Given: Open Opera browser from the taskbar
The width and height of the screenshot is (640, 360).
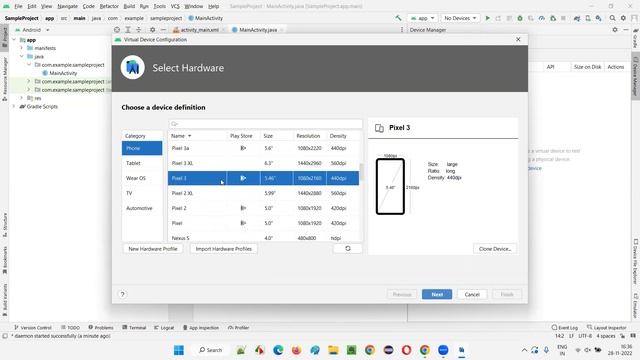Looking at the screenshot, I should [406, 350].
